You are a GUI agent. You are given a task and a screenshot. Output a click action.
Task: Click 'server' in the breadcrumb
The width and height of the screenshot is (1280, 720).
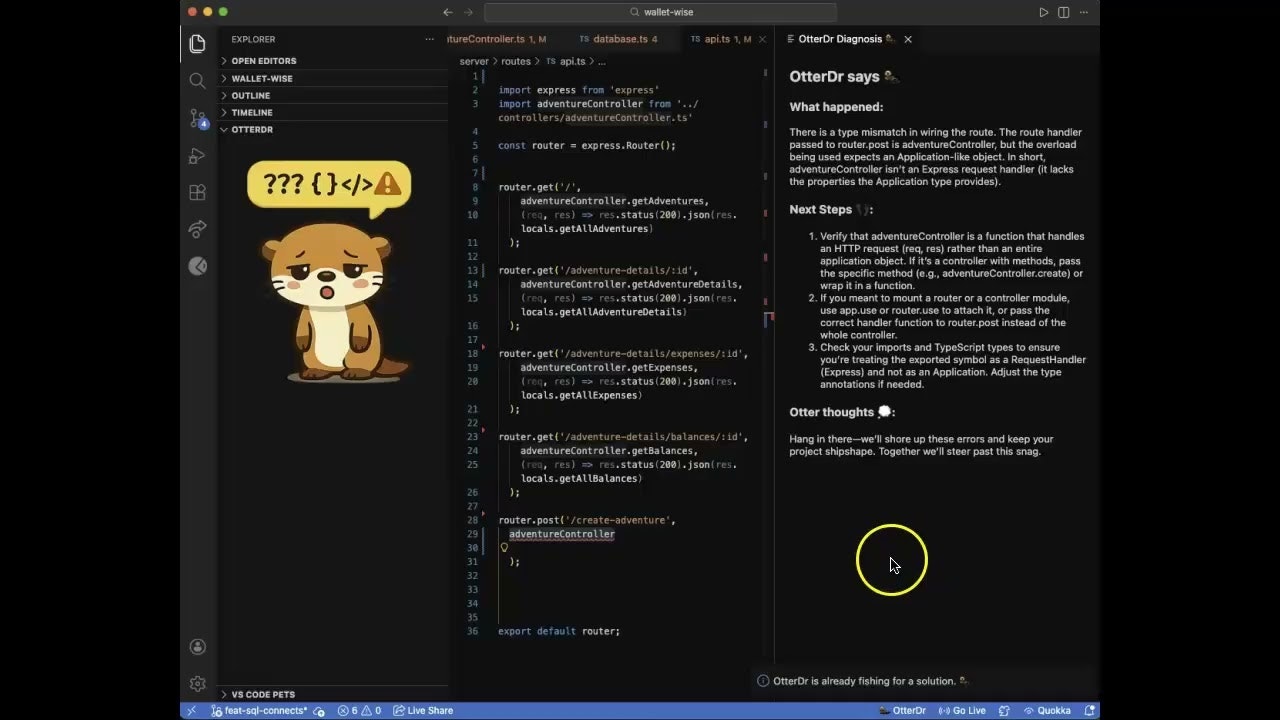coord(474,61)
